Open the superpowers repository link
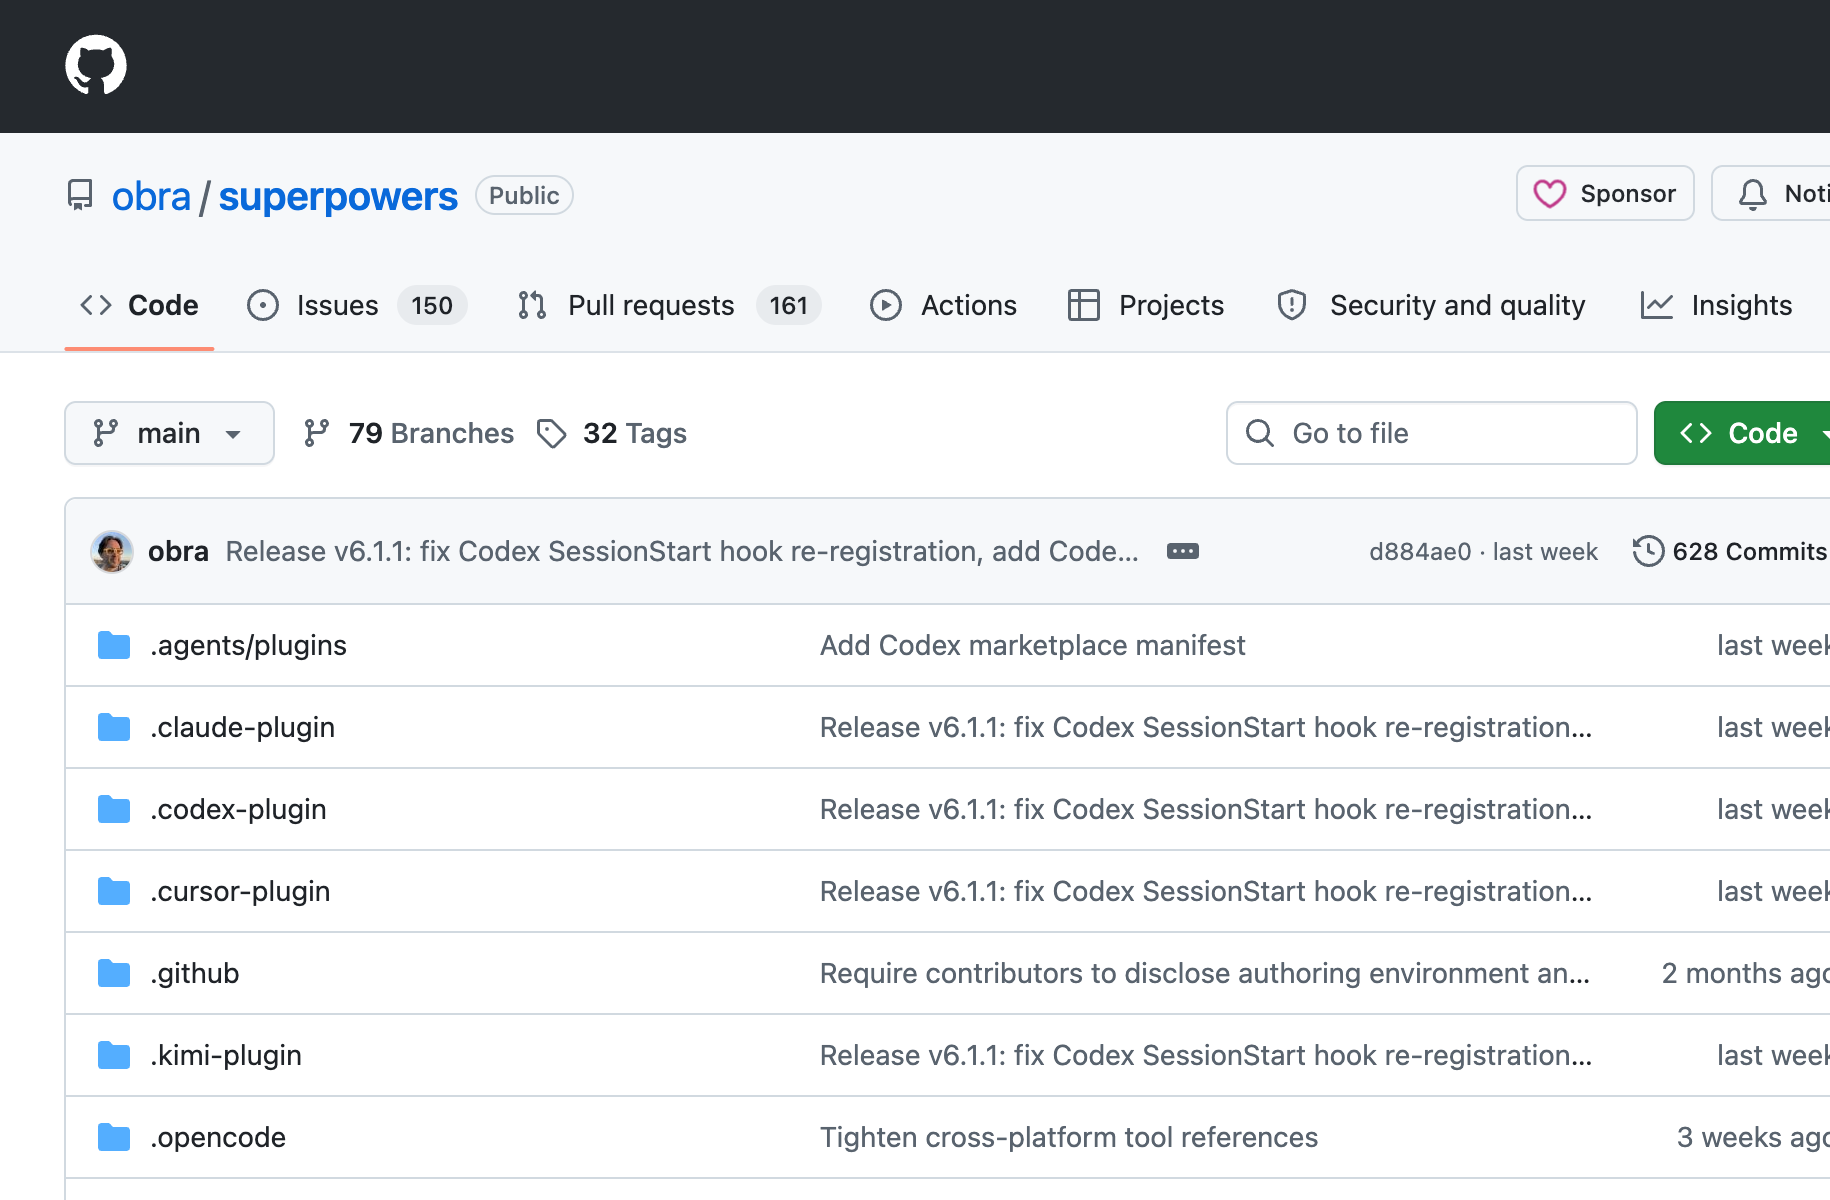The image size is (1830, 1200). pos(338,197)
